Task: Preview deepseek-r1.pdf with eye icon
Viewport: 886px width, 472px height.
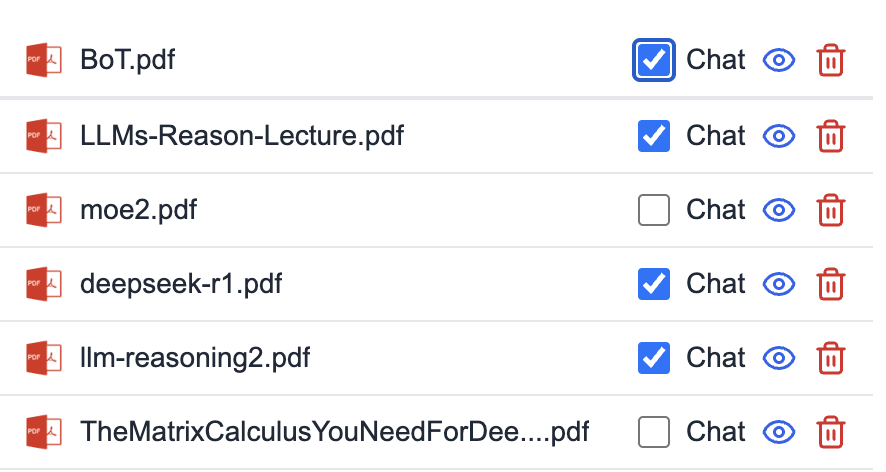Action: (x=779, y=284)
